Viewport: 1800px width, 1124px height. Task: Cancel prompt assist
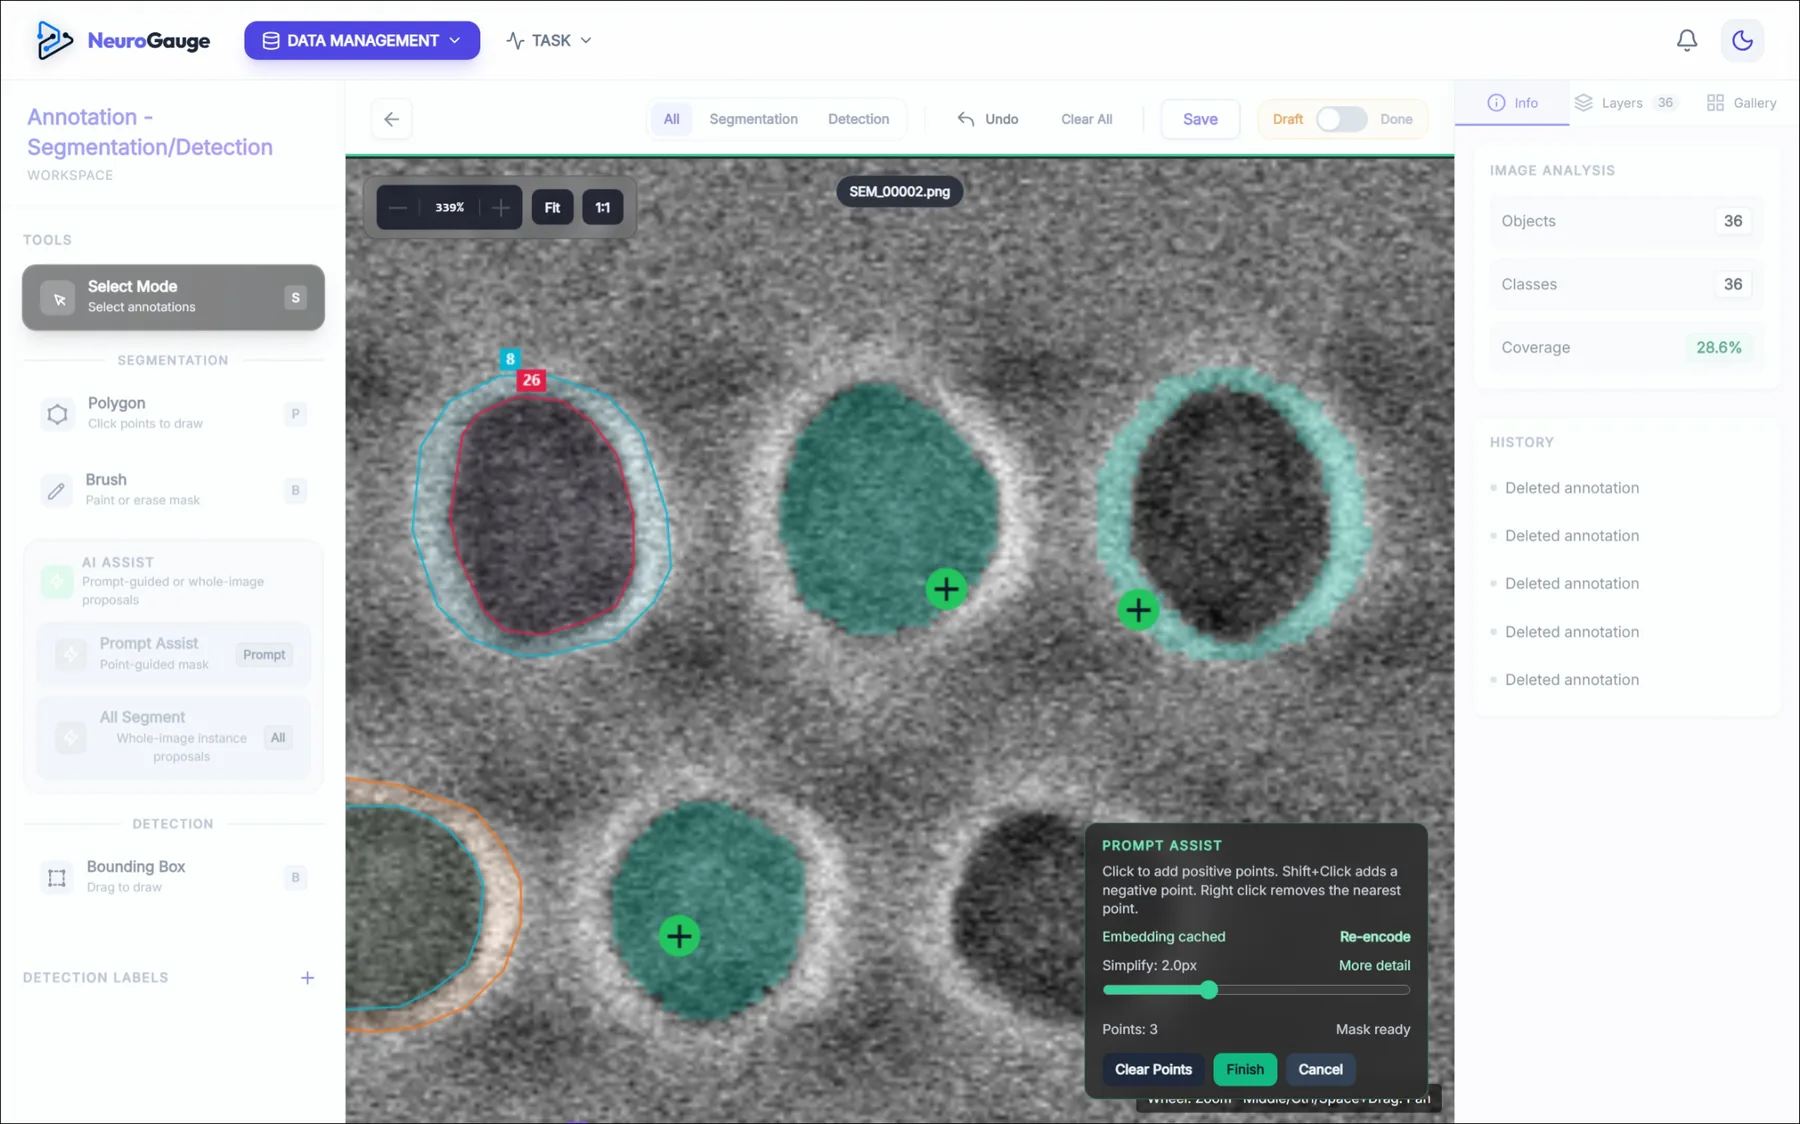click(1320, 1069)
